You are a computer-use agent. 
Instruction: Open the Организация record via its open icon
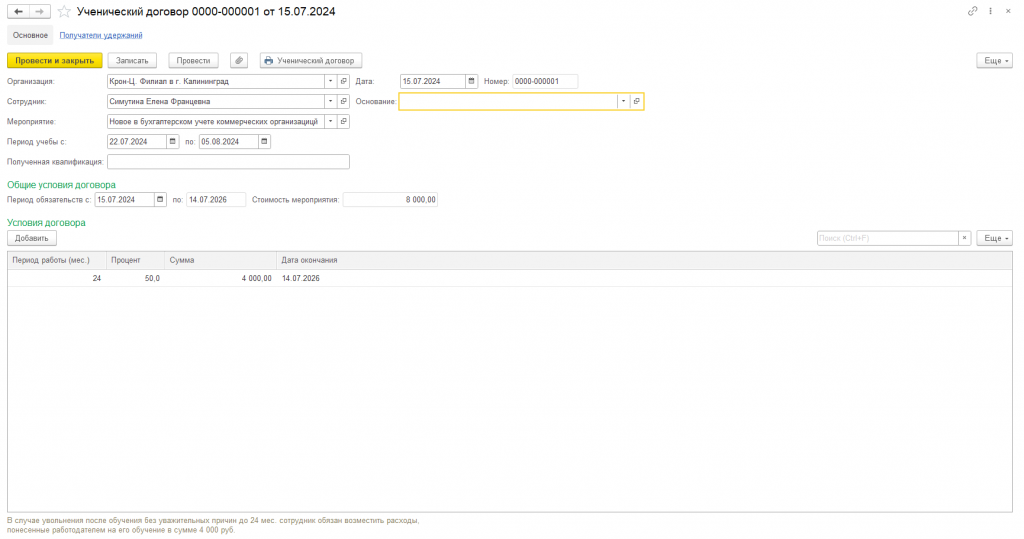(344, 82)
